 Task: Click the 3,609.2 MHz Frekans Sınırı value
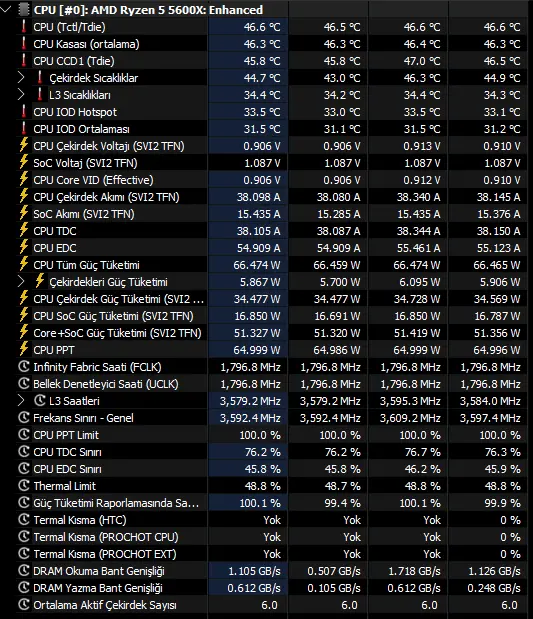(x=410, y=418)
